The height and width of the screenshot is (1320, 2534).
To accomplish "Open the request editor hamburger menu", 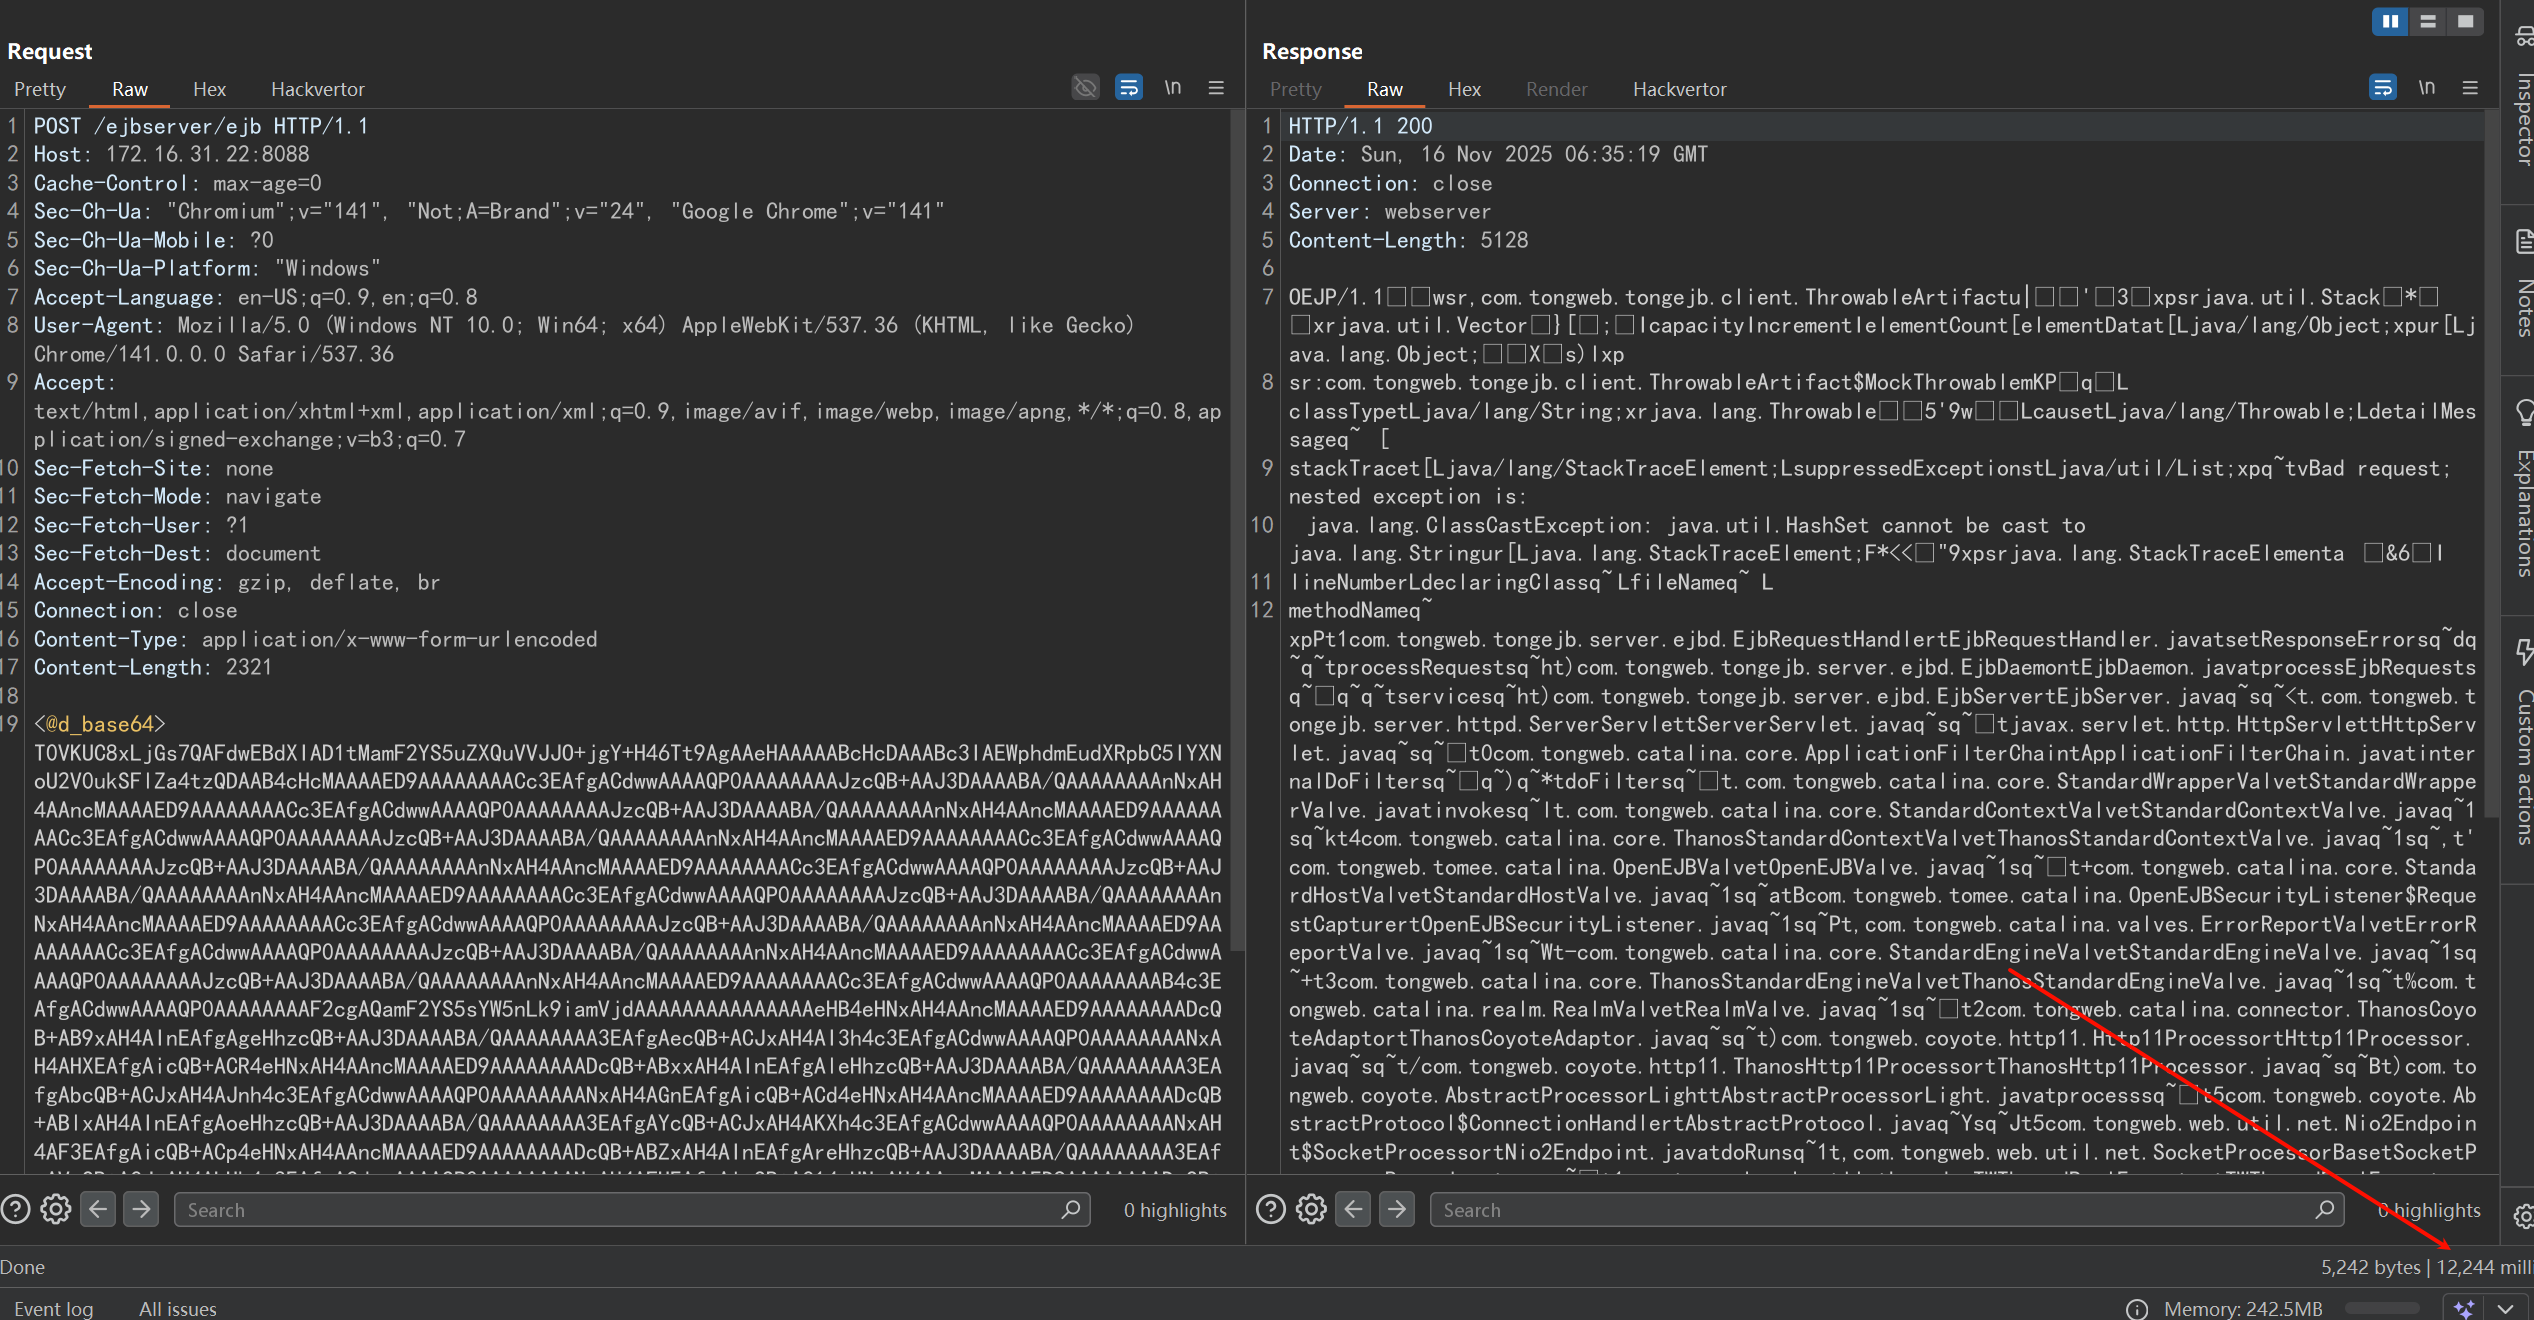I will 1216,88.
